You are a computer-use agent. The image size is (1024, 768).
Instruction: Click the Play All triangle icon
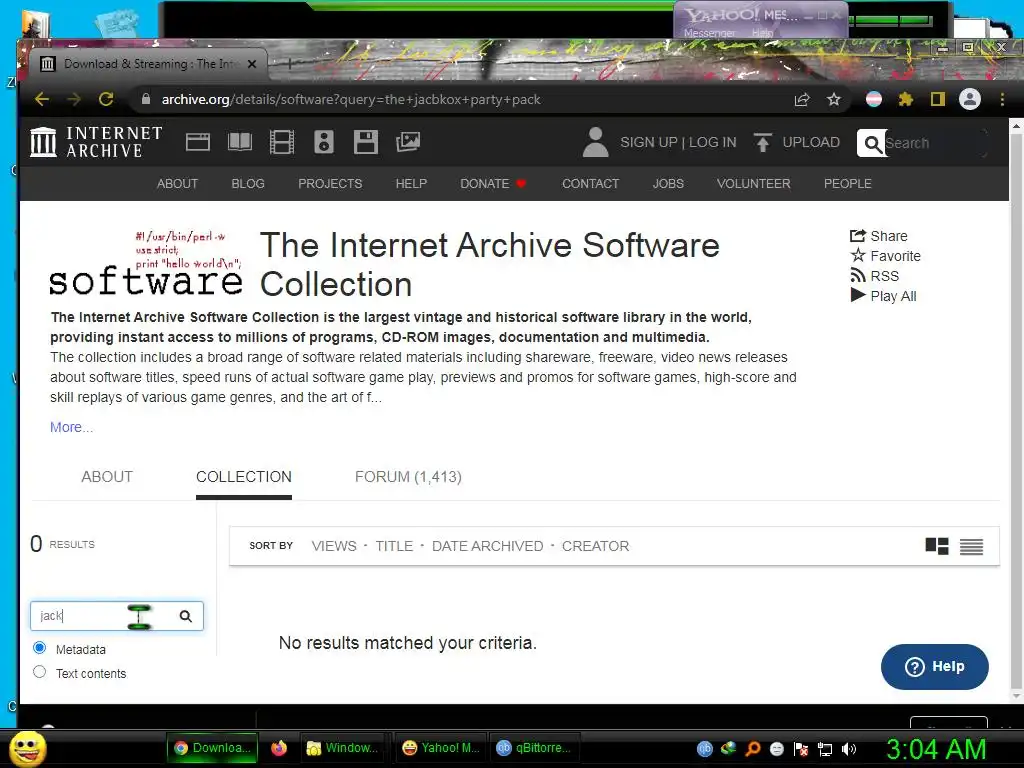(x=857, y=295)
